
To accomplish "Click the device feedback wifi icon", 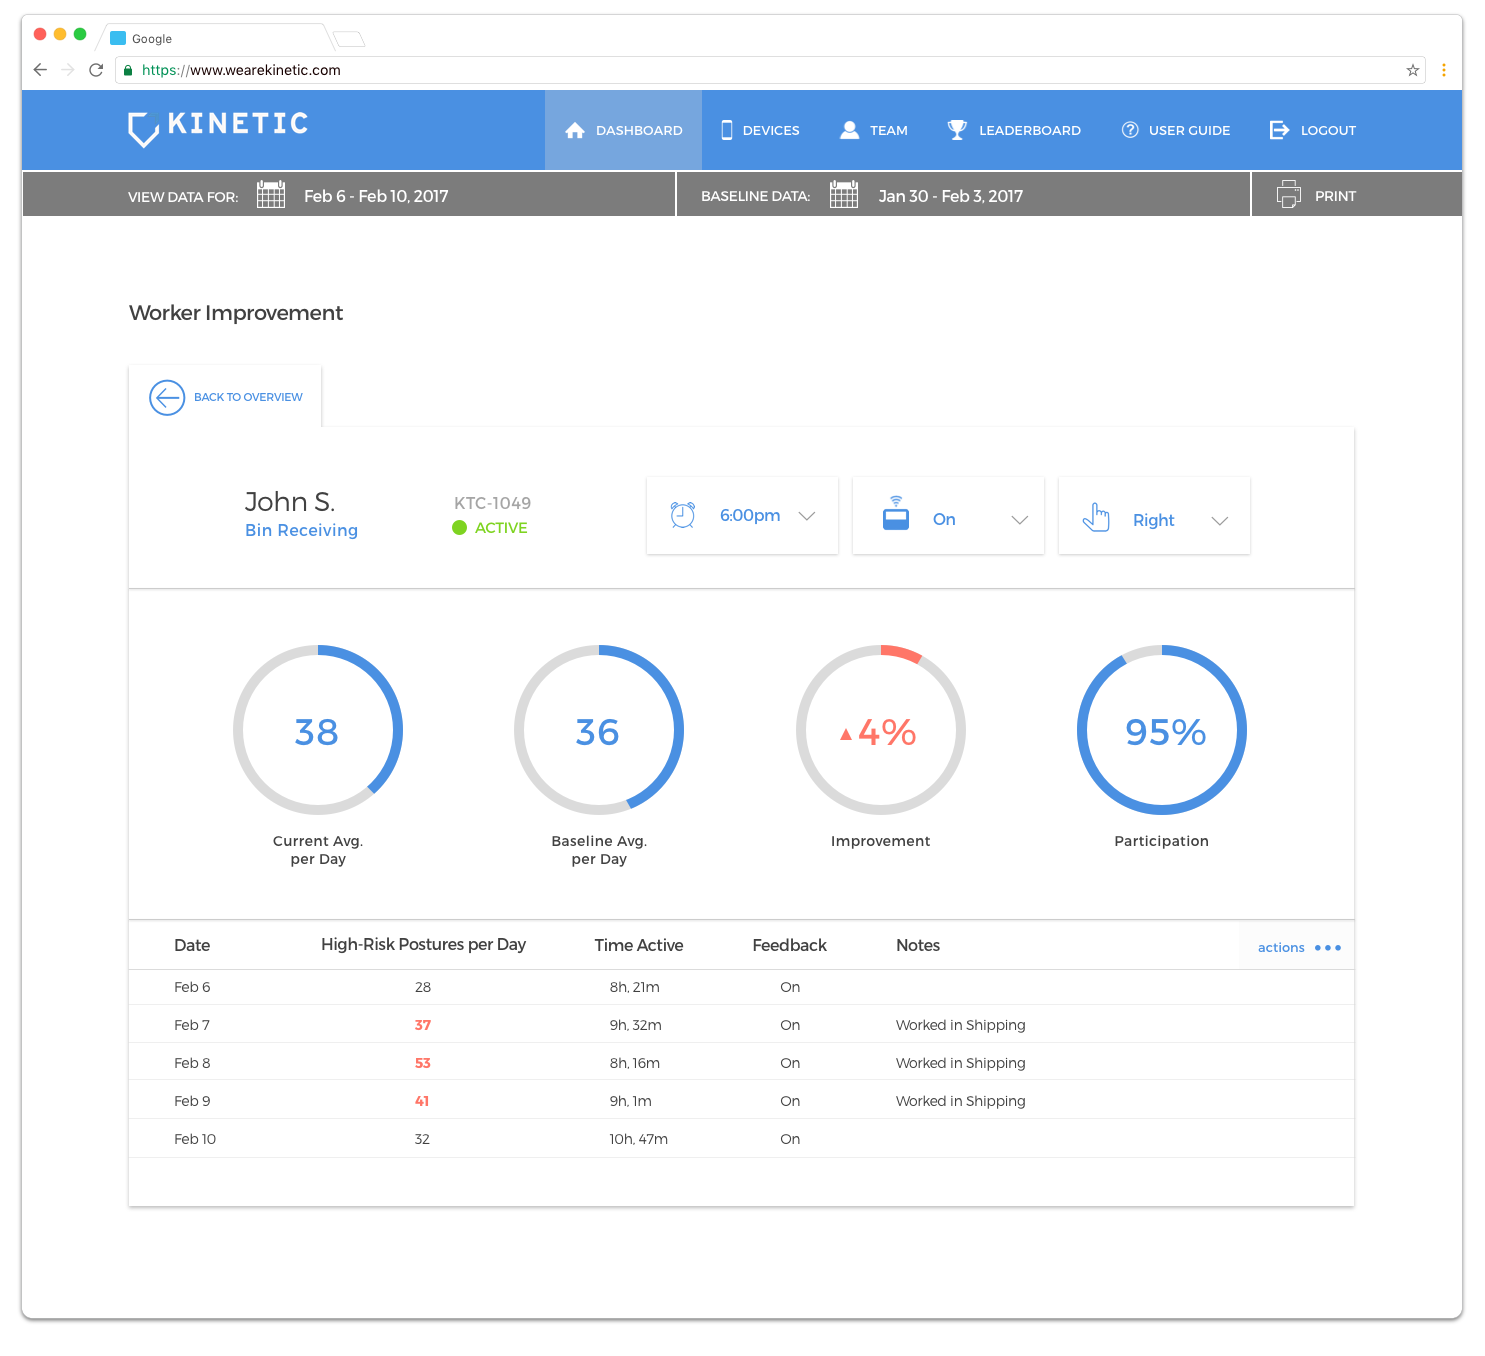I will (896, 513).
